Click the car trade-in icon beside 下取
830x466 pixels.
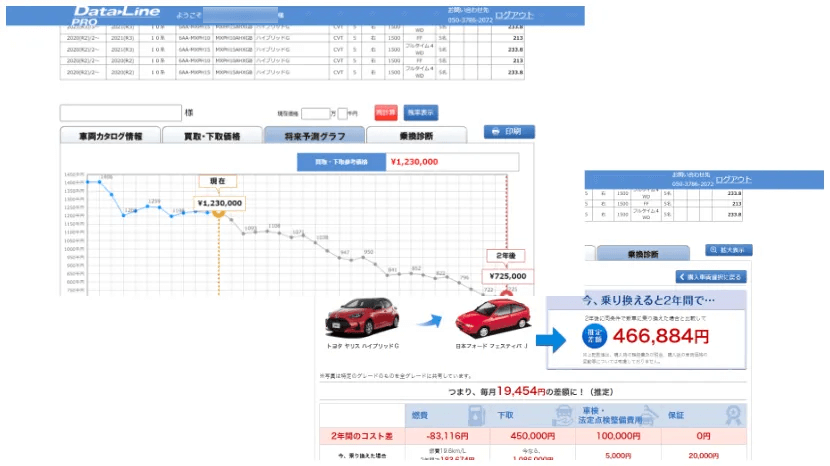click(564, 415)
